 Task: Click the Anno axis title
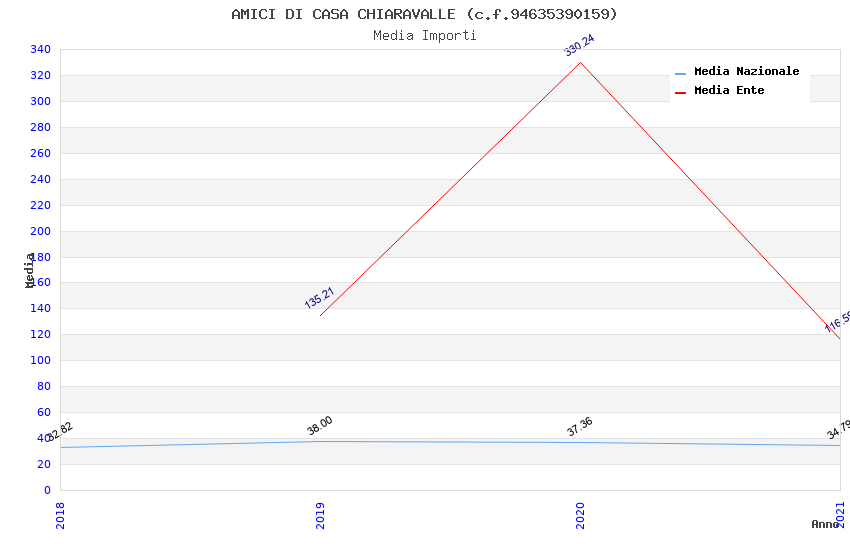click(825, 524)
